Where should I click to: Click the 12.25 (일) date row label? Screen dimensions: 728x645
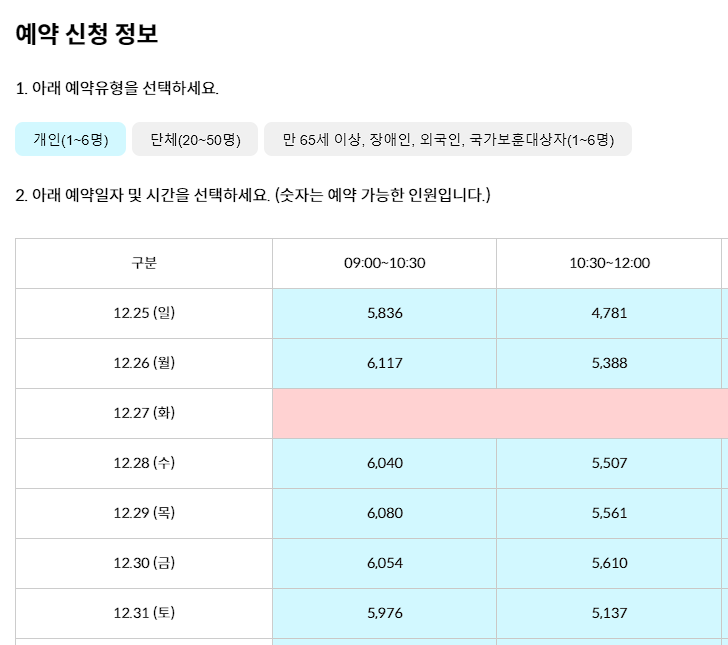(144, 313)
